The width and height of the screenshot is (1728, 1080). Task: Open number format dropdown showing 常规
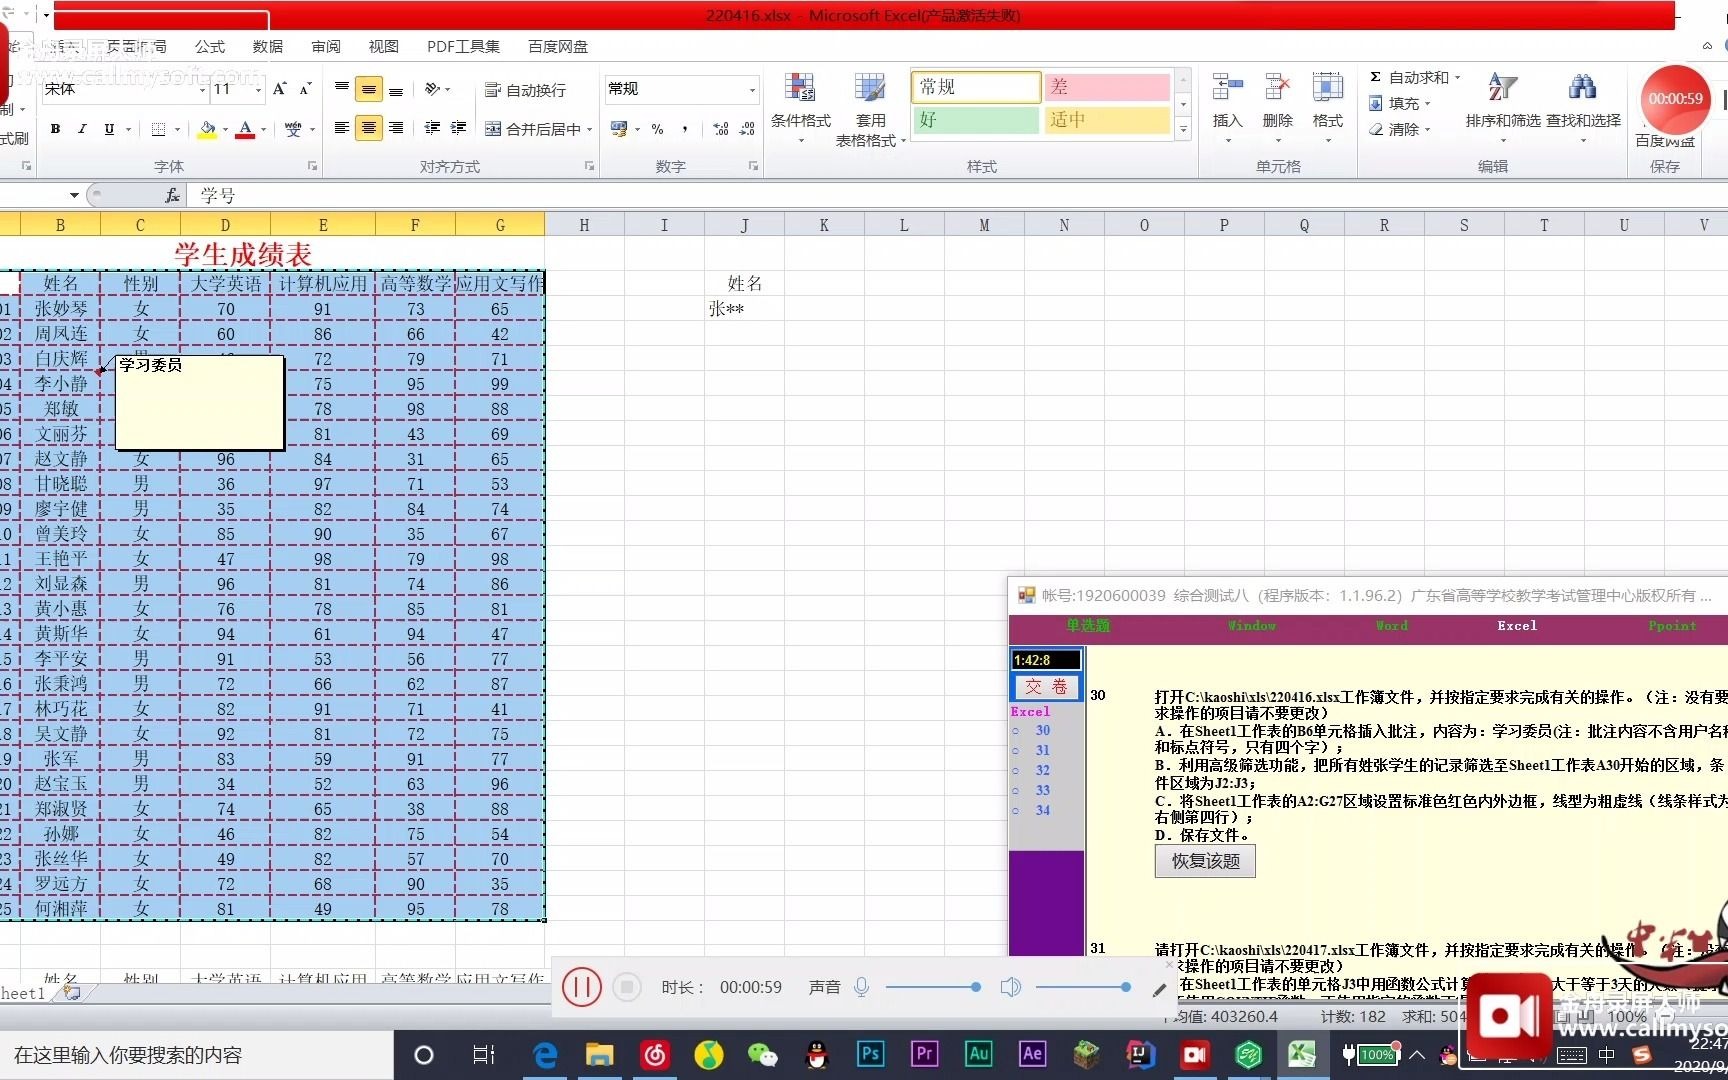click(753, 90)
